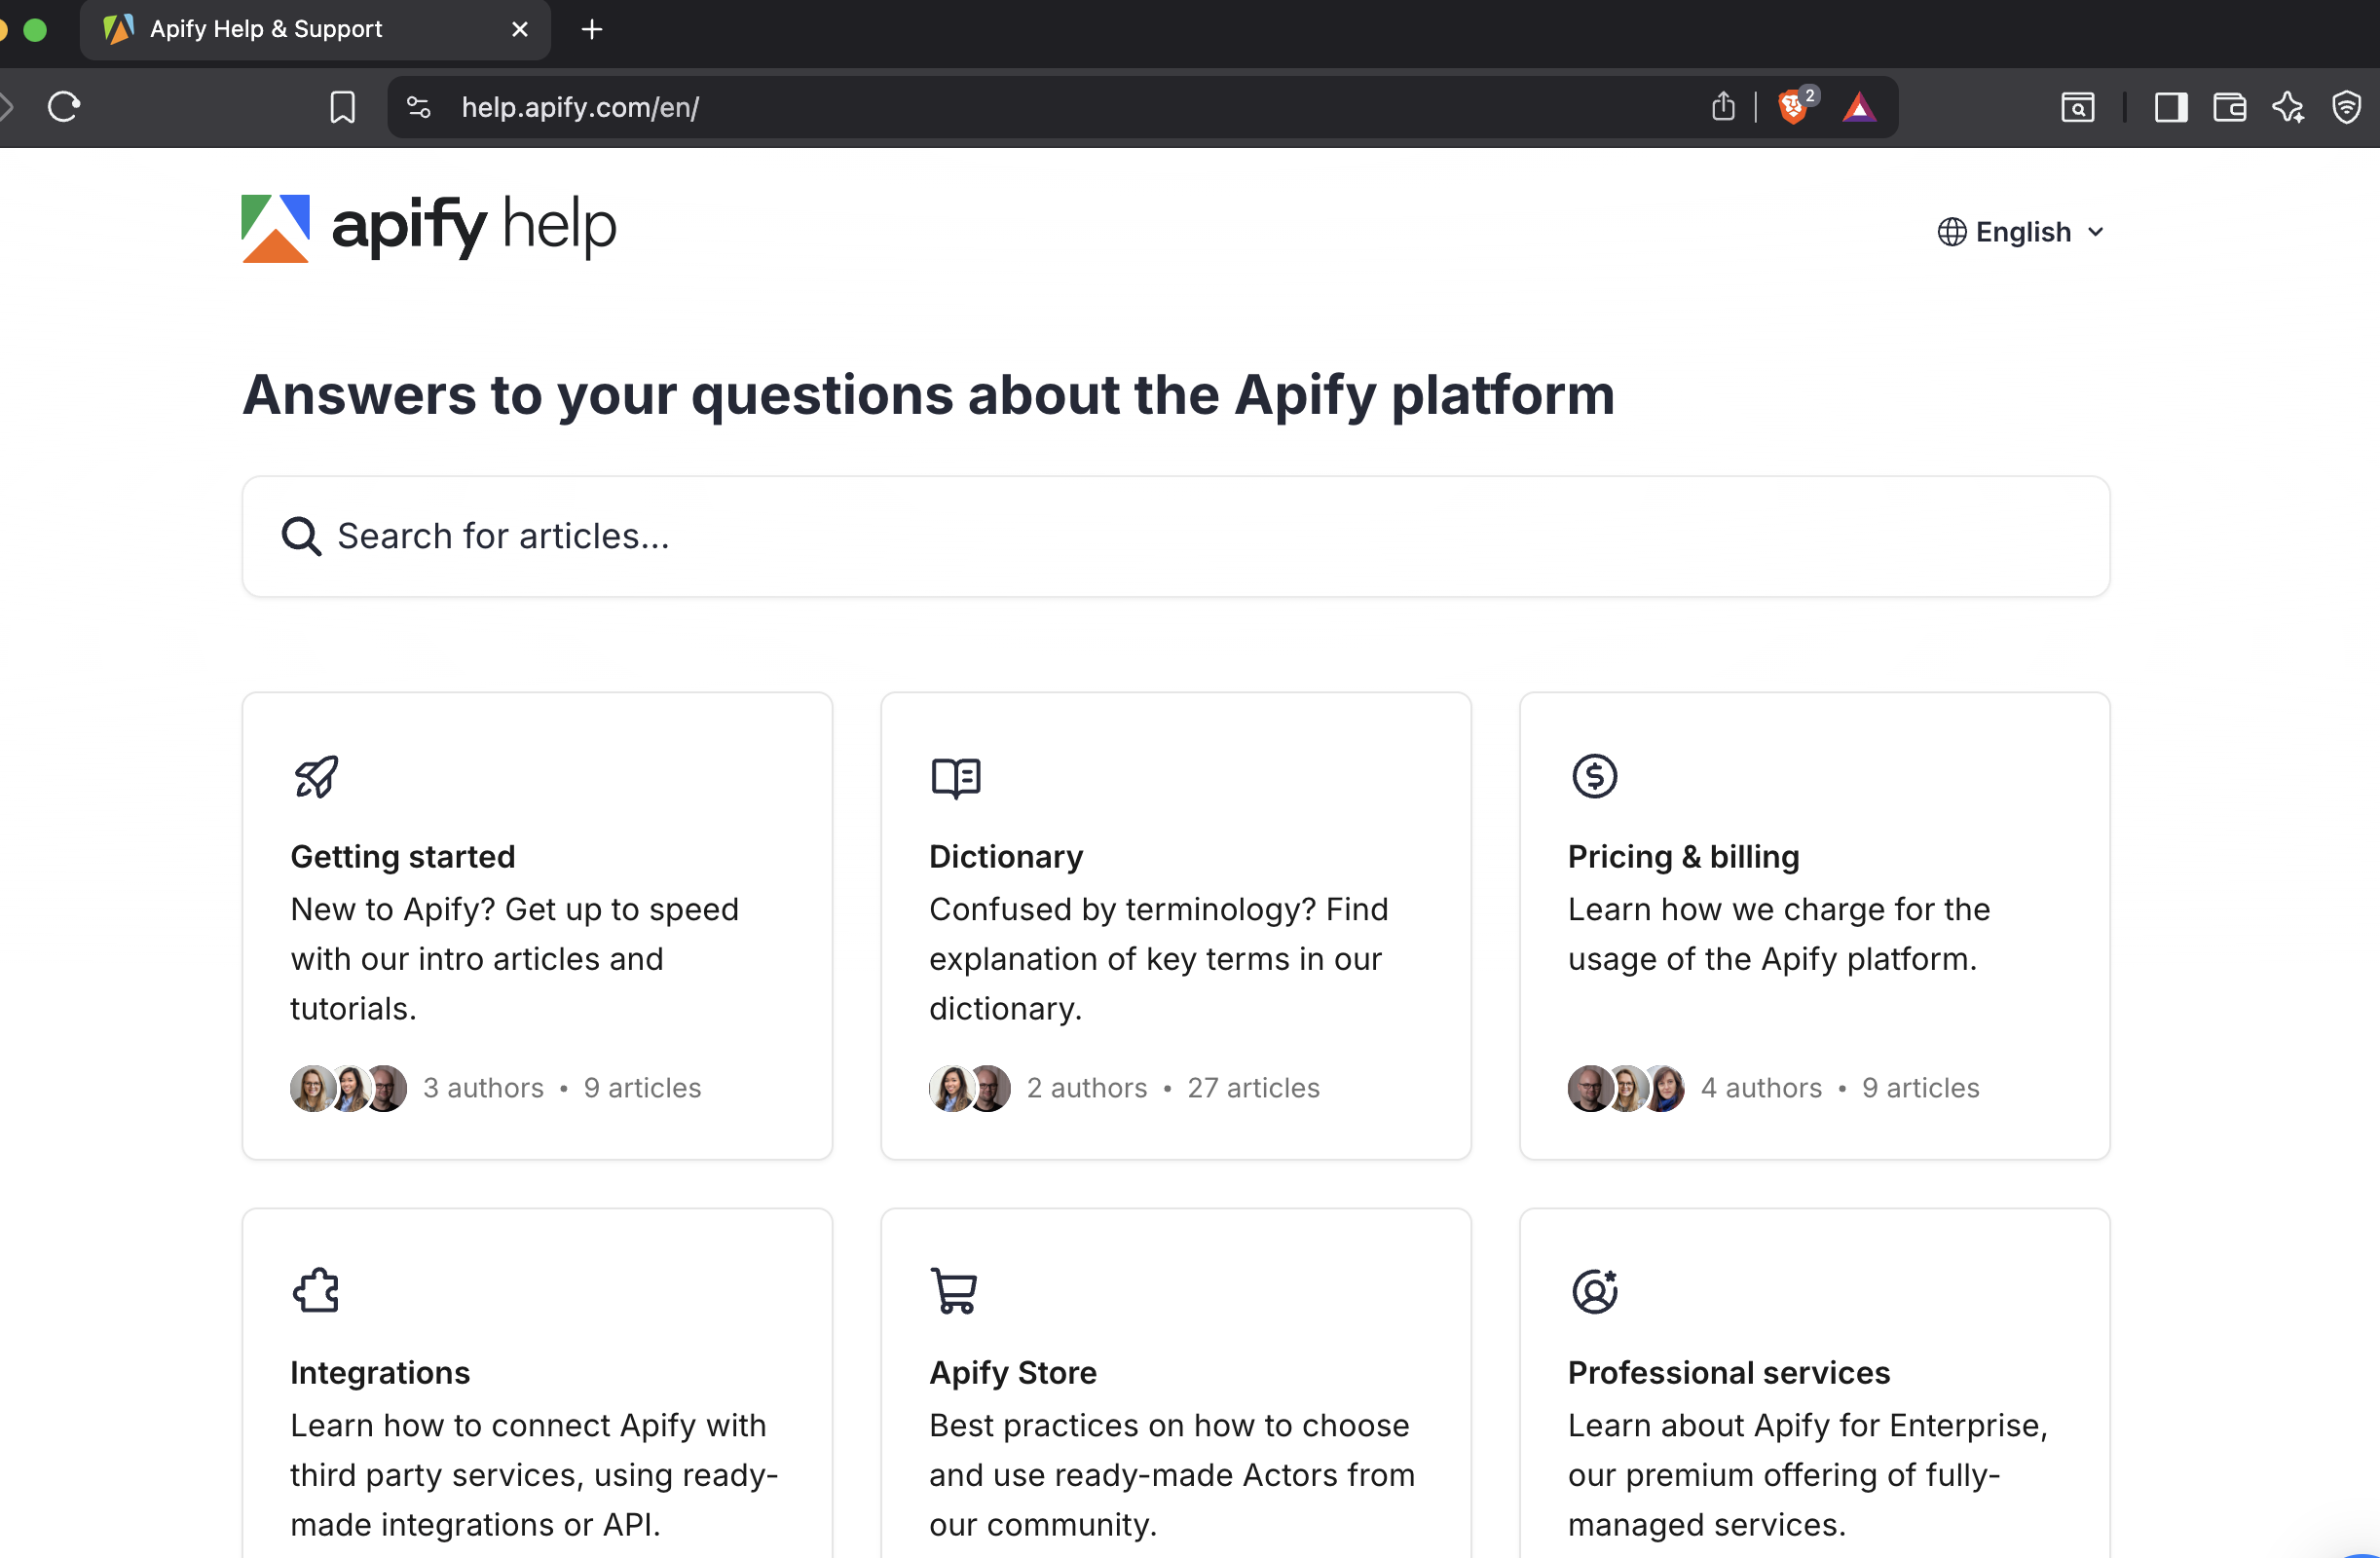Open Brave Shields lion icon
The image size is (2380, 1558).
[1794, 106]
